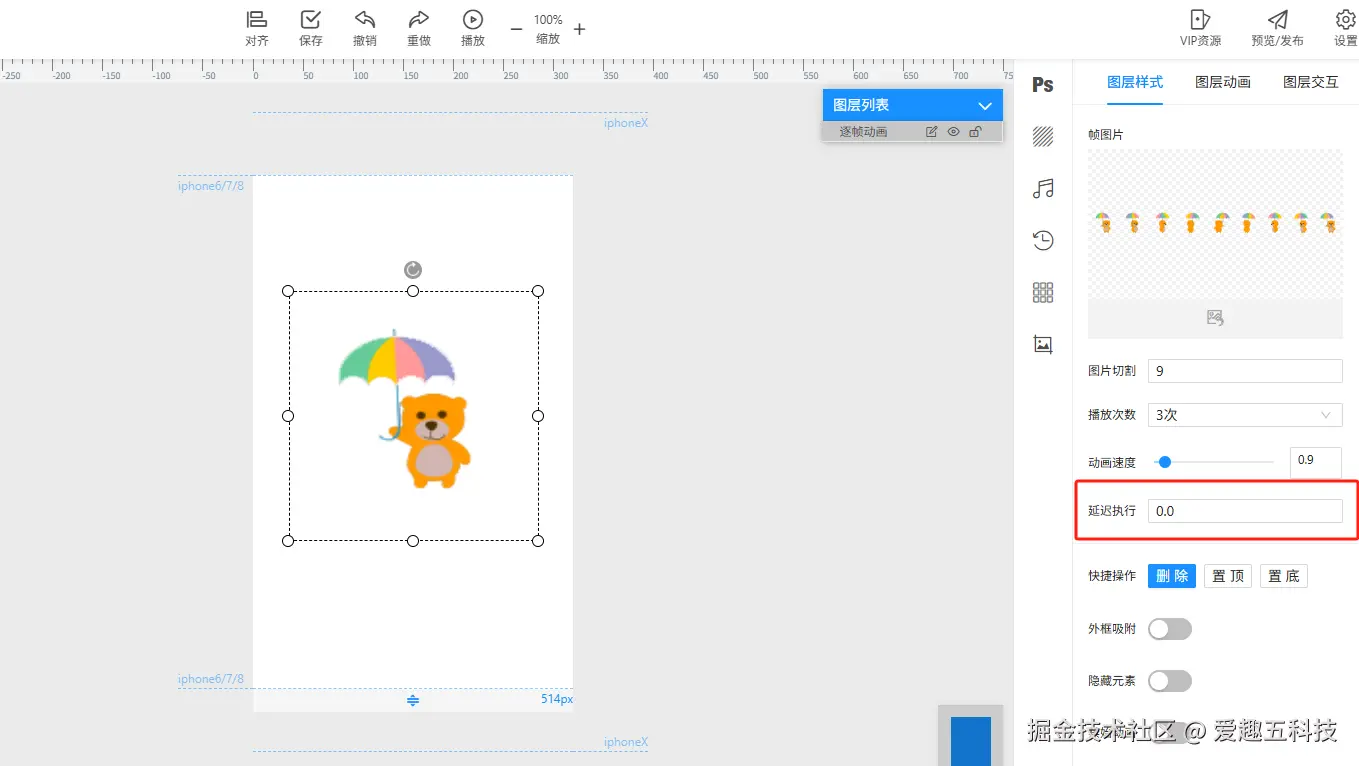
Task: Toggle the 隐藏元素 switch
Action: point(1170,681)
